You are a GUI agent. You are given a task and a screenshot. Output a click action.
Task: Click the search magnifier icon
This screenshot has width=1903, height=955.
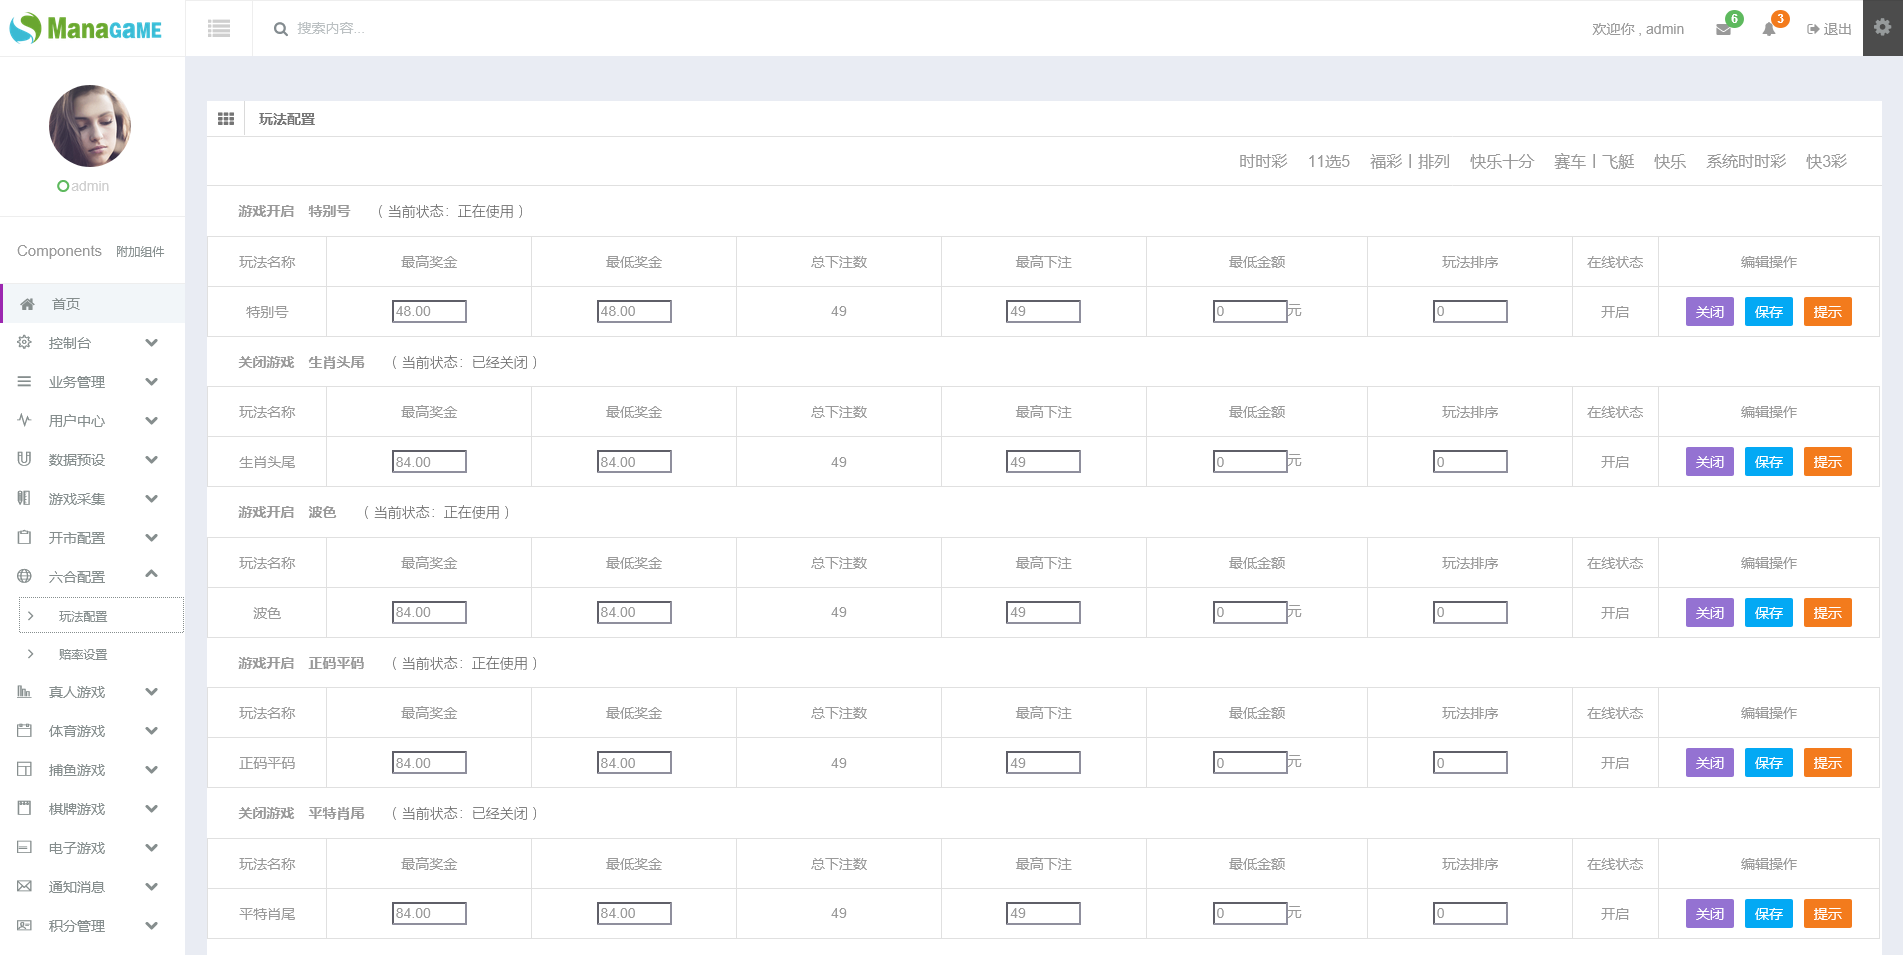coord(281,29)
